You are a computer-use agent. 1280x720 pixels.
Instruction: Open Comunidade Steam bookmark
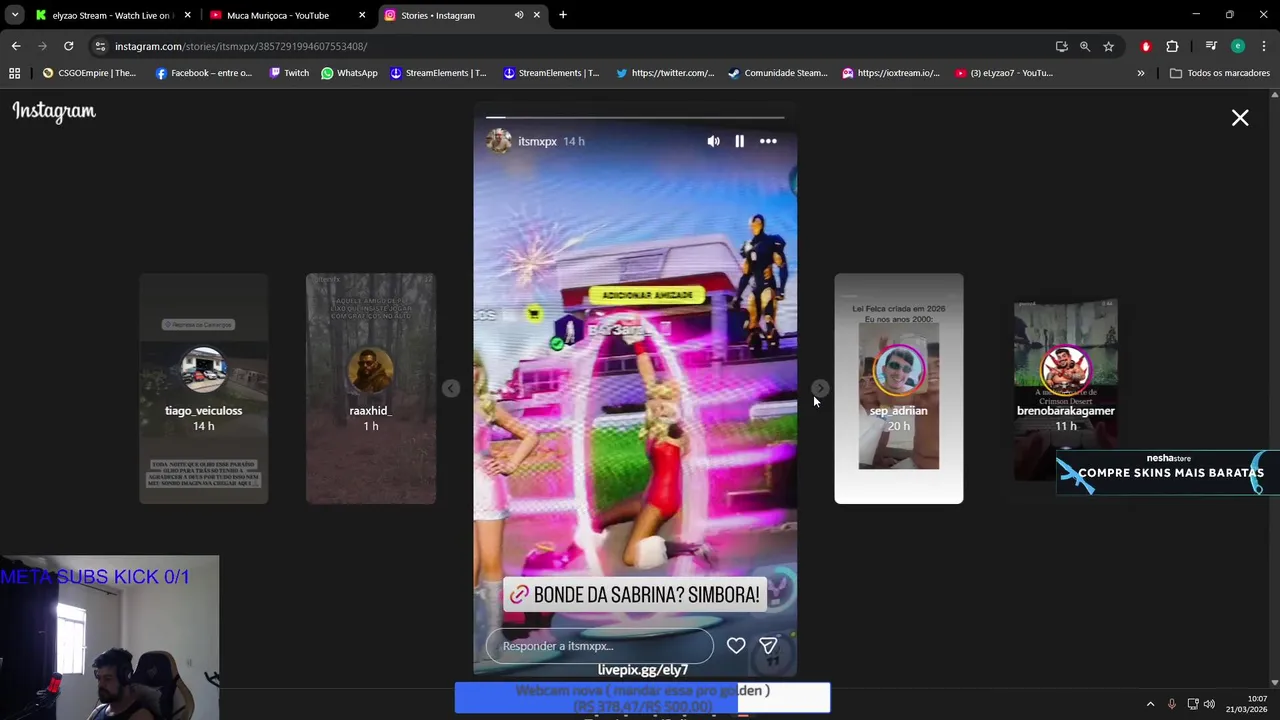click(778, 73)
